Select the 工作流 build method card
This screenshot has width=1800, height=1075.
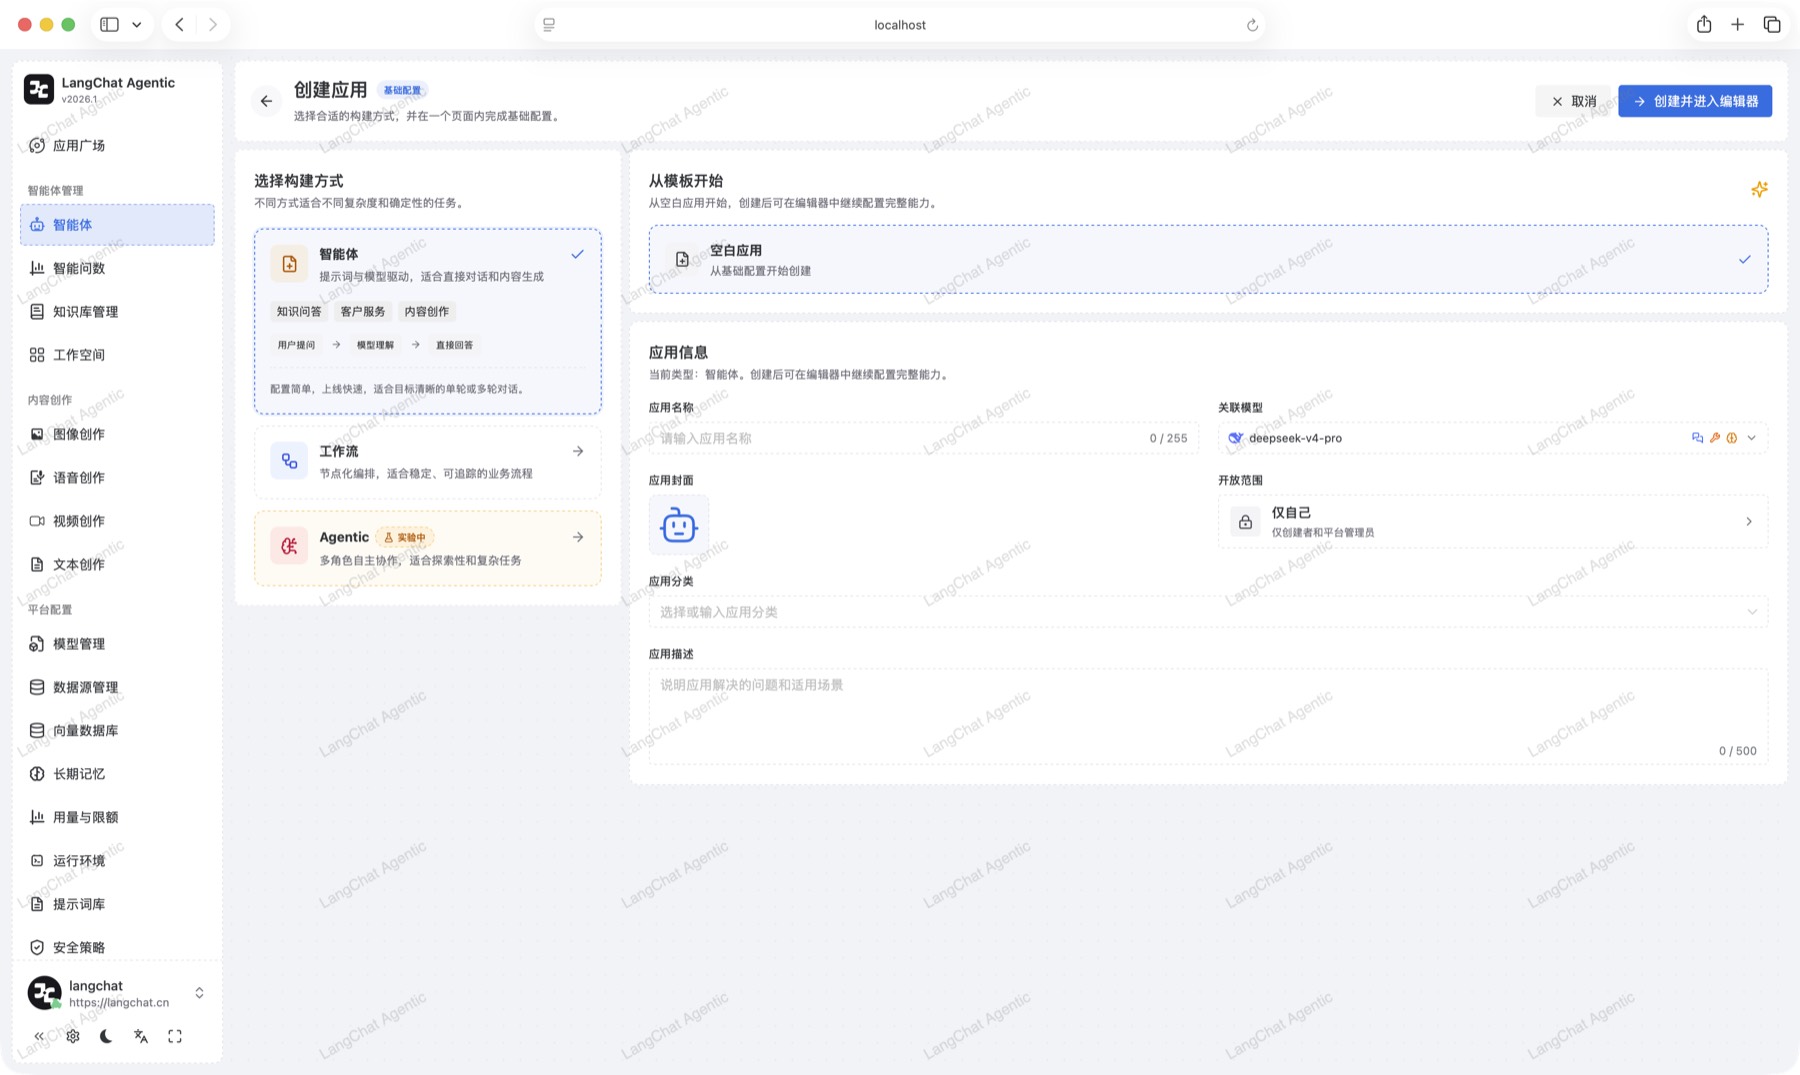click(428, 462)
